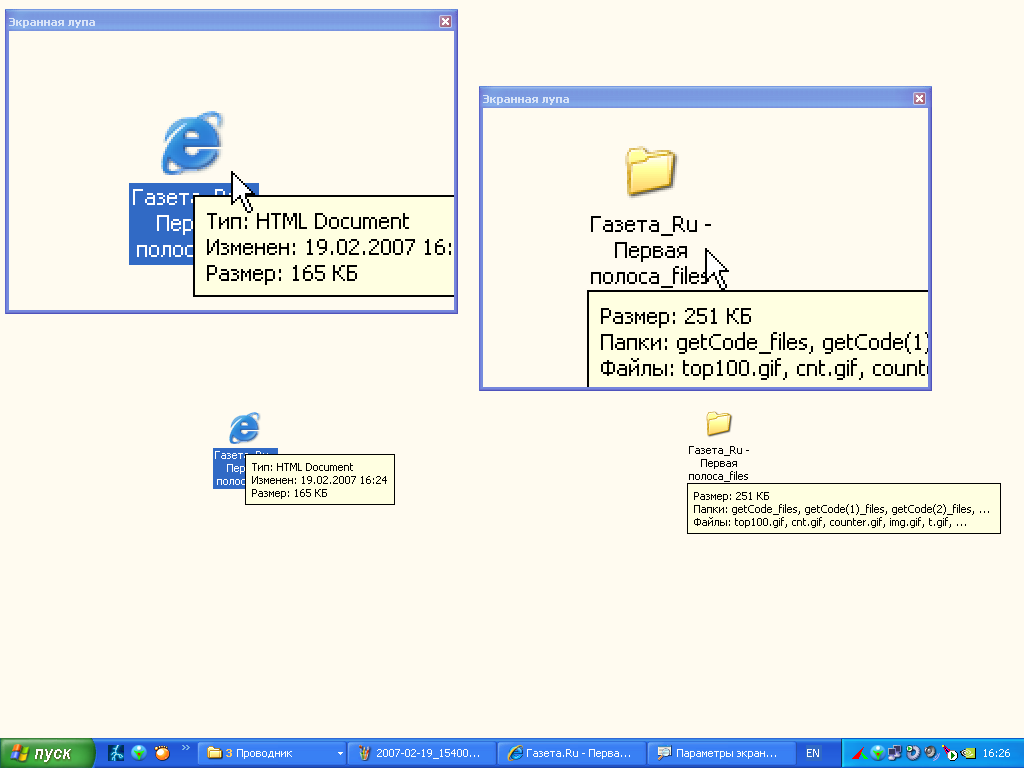
Task: Click the system clock showing 16:26
Action: pyautogui.click(x=997, y=753)
